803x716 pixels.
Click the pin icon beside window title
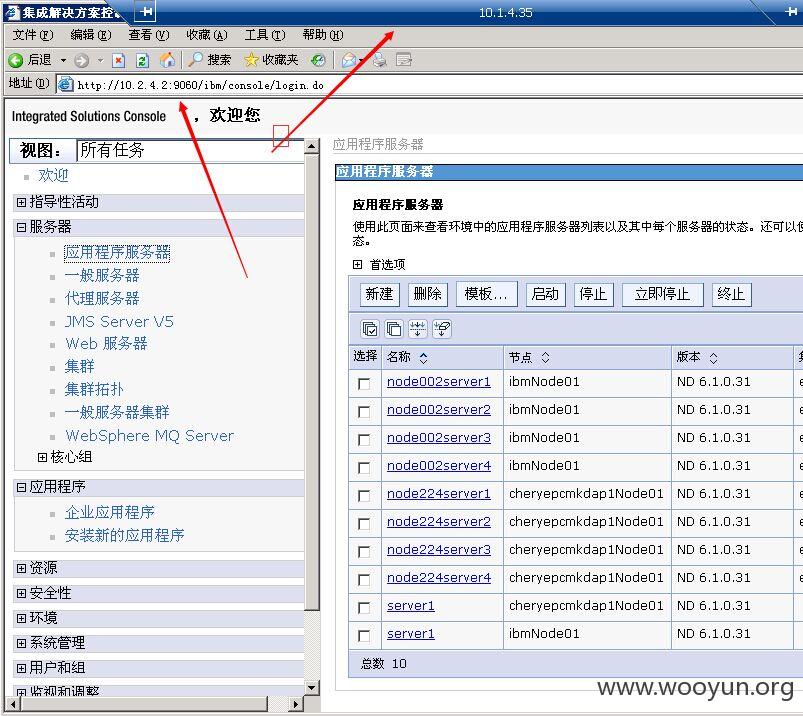click(145, 11)
